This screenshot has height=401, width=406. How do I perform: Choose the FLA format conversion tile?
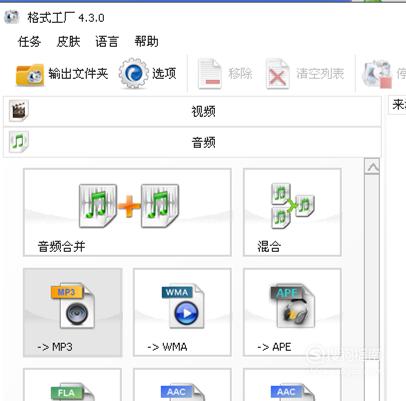click(72, 385)
